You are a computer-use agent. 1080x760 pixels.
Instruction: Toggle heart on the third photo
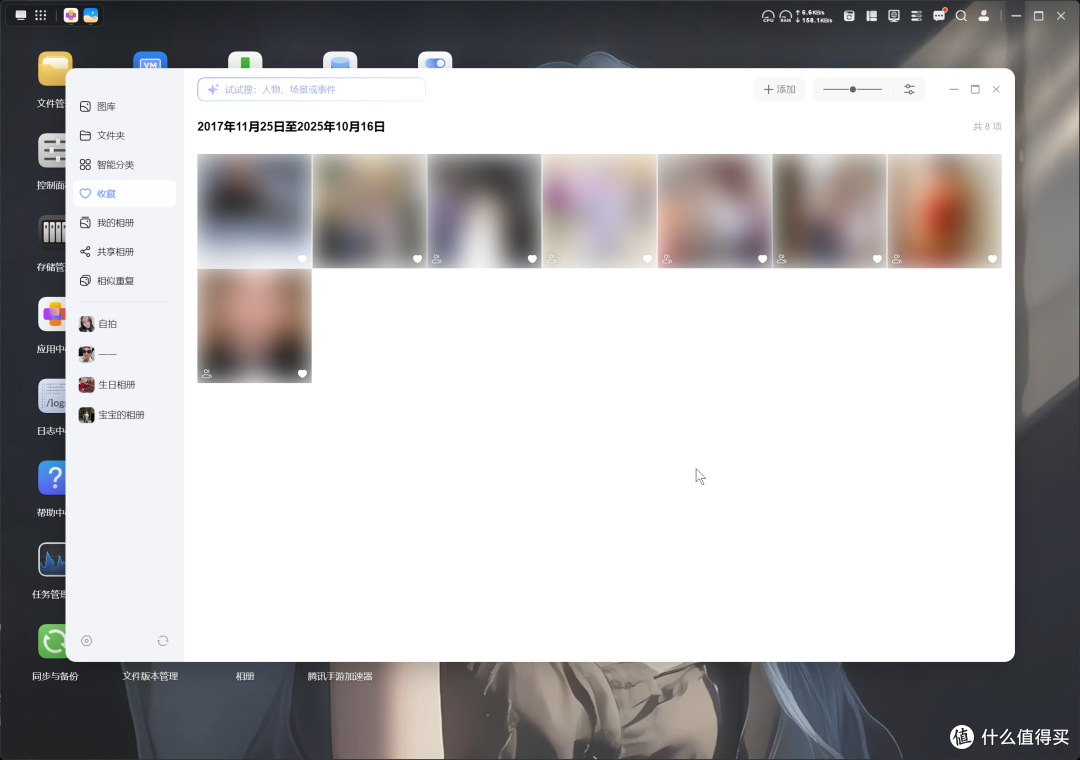click(532, 258)
